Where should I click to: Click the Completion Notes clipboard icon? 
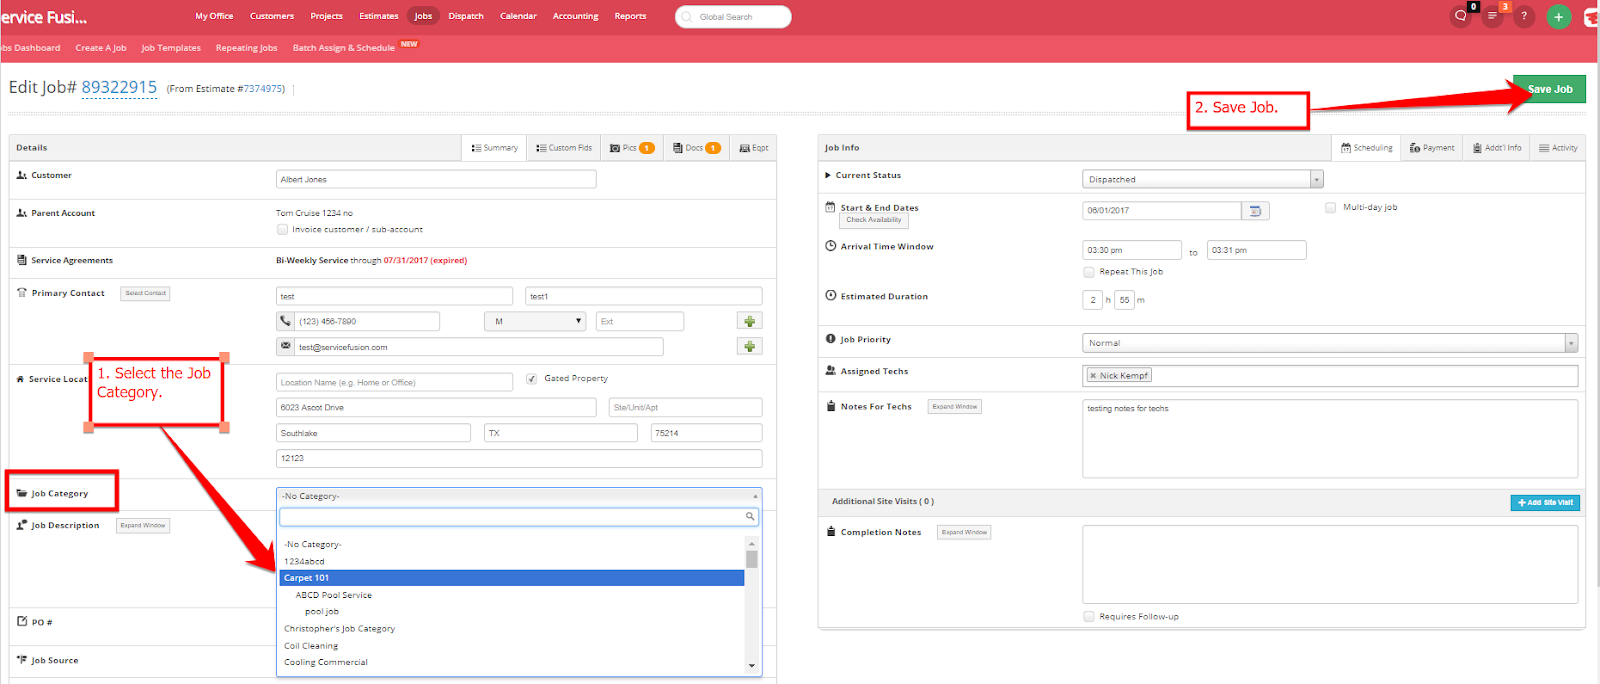(831, 532)
